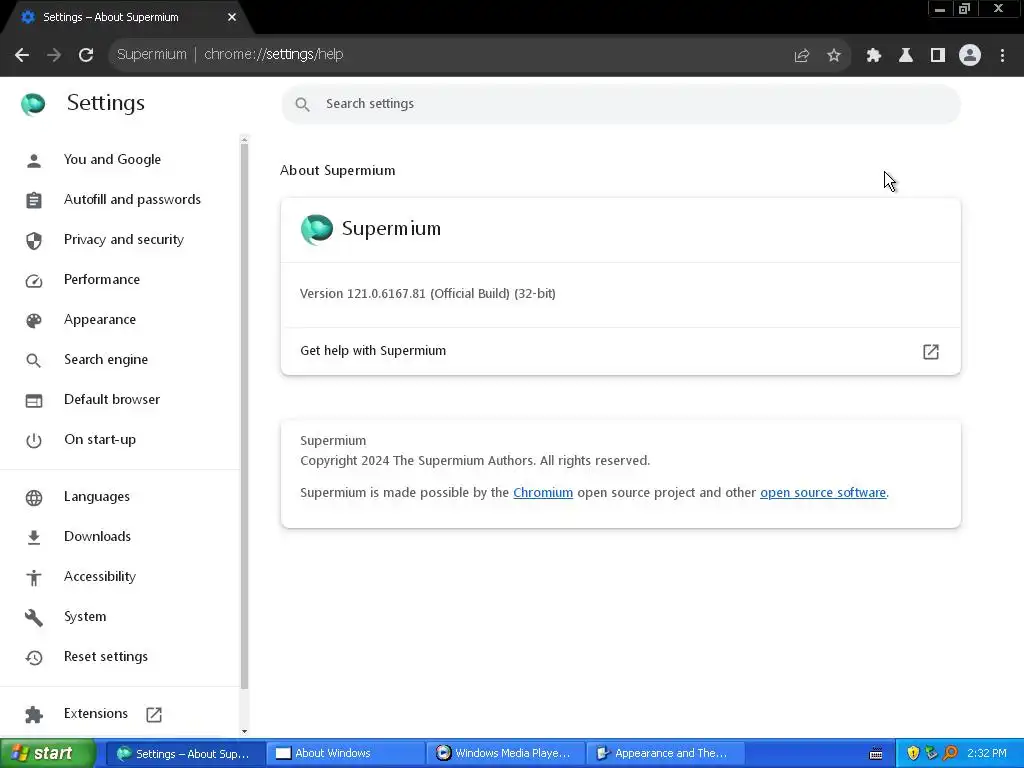Toggle the side panel icon

(x=937, y=56)
